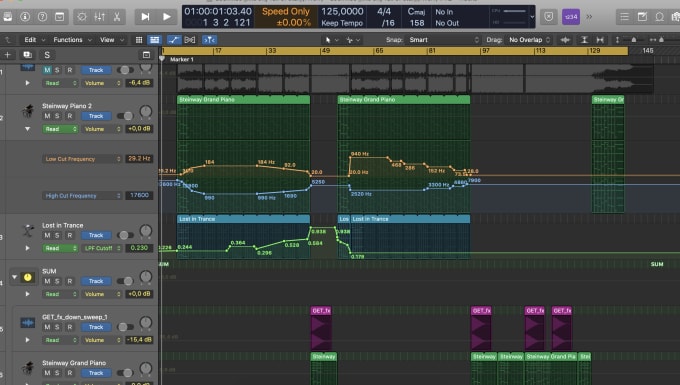Open the pointer tool menu
Image resolution: width=680 pixels, height=385 pixels.
[x=331, y=40]
